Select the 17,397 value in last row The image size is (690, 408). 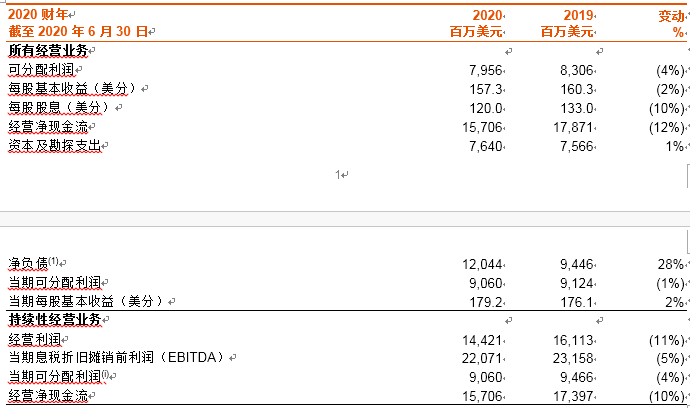pyautogui.click(x=573, y=396)
